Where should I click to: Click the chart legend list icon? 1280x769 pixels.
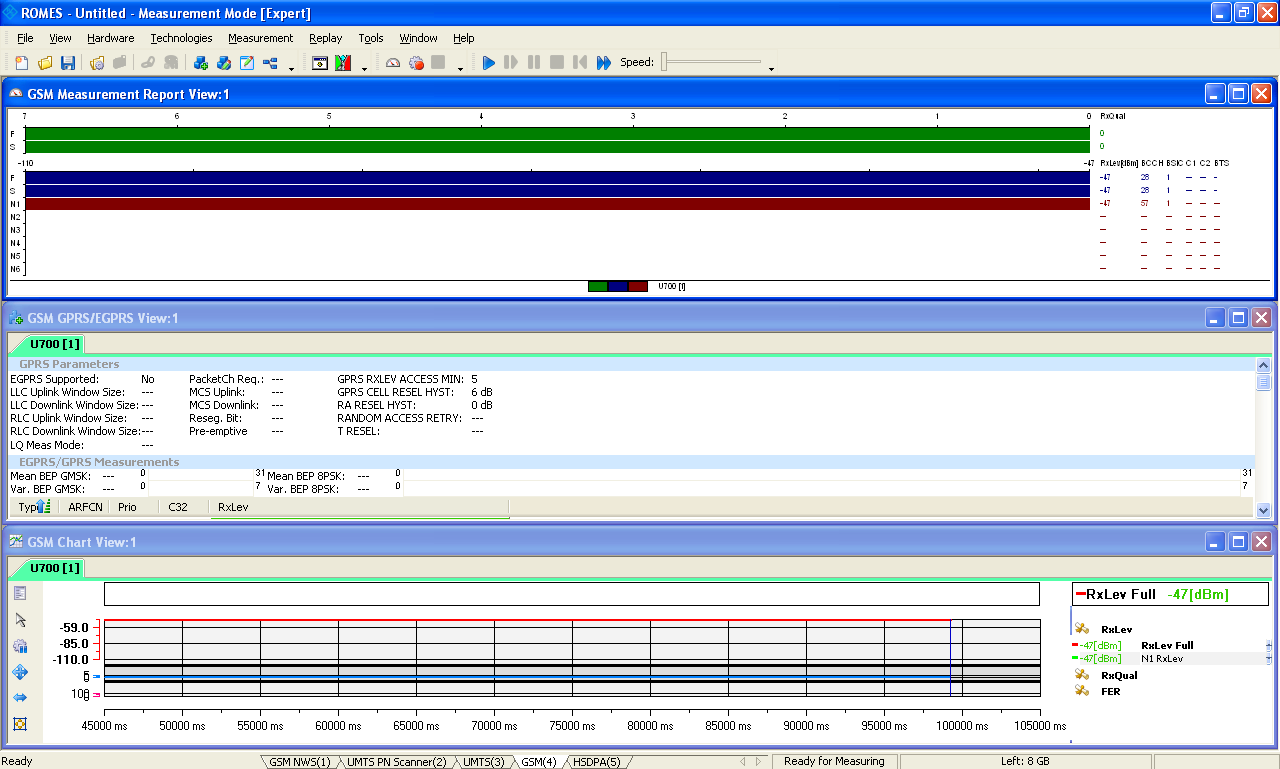[x=20, y=594]
